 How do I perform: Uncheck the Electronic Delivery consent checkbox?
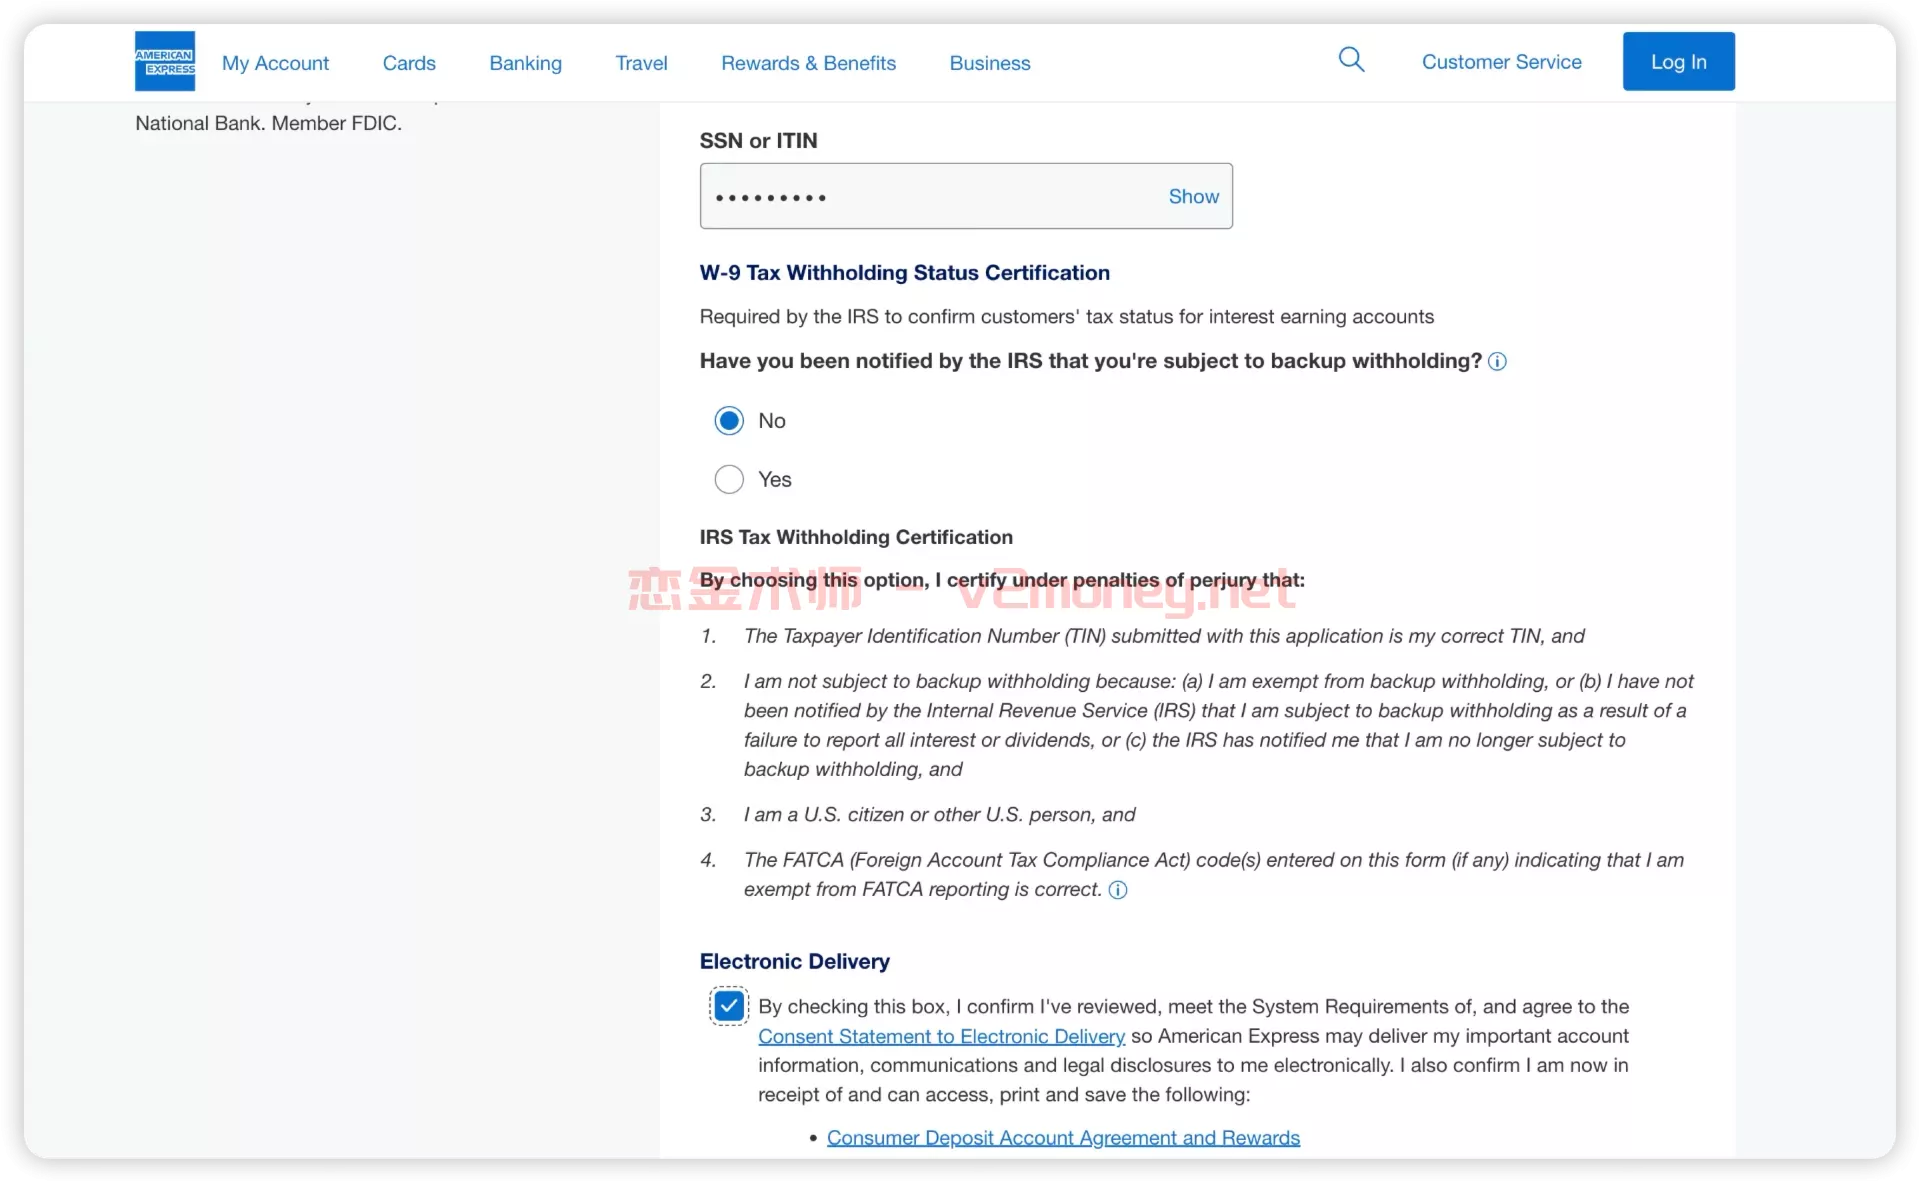[729, 1006]
